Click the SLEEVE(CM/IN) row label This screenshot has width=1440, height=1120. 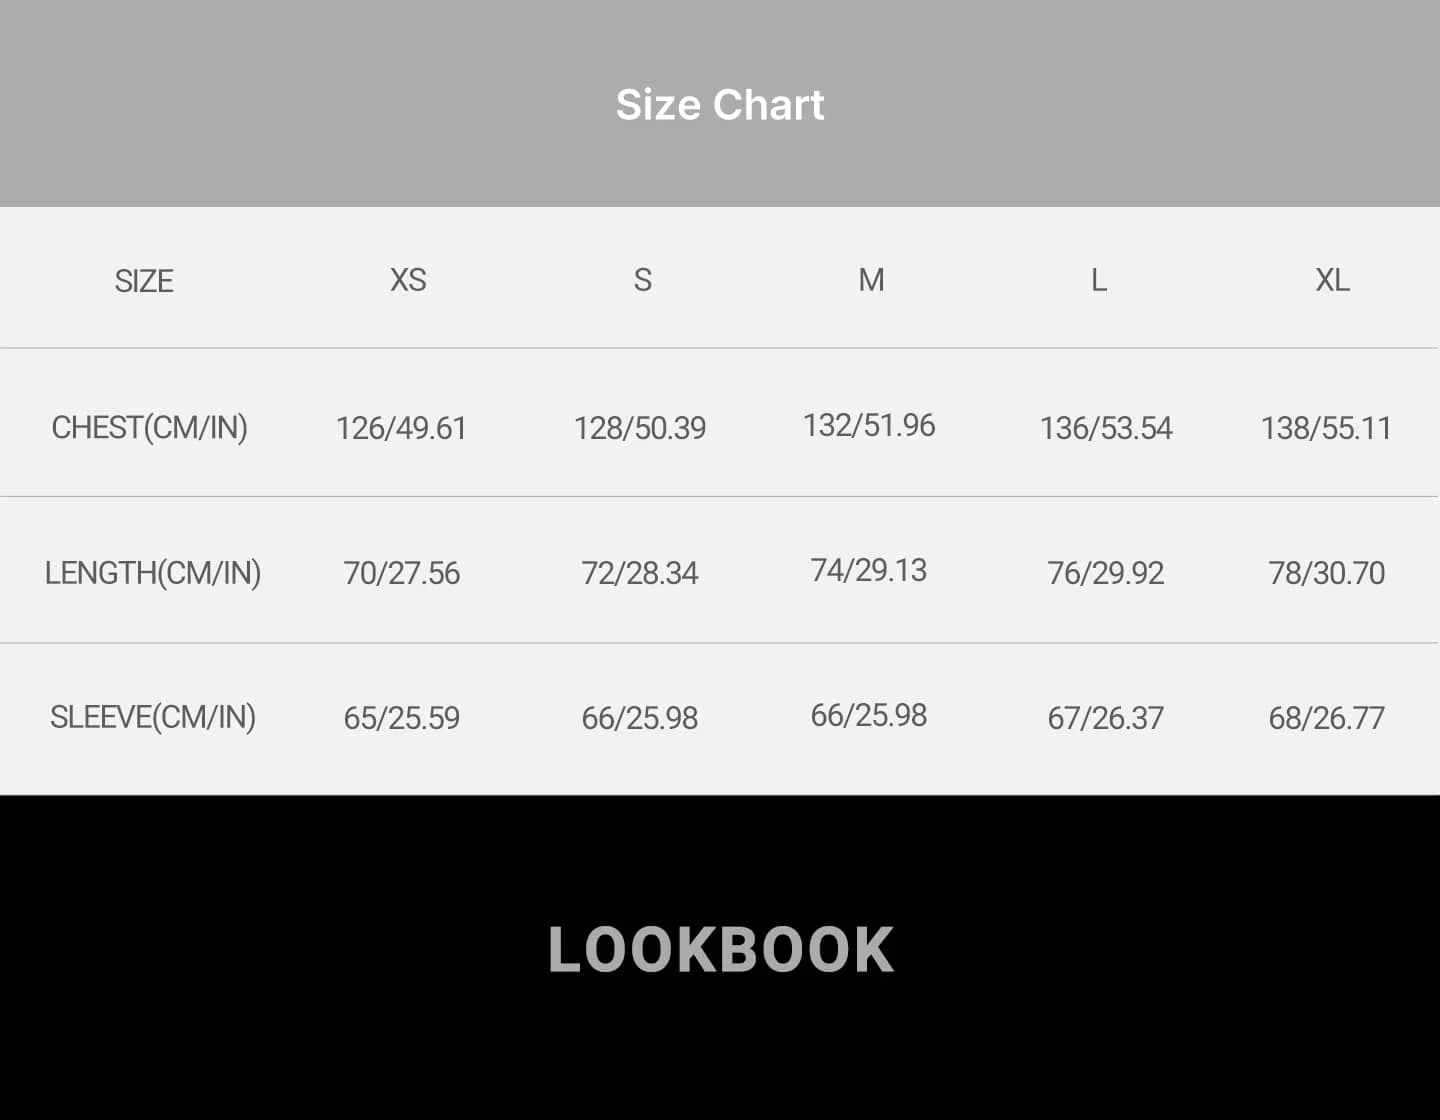(153, 717)
